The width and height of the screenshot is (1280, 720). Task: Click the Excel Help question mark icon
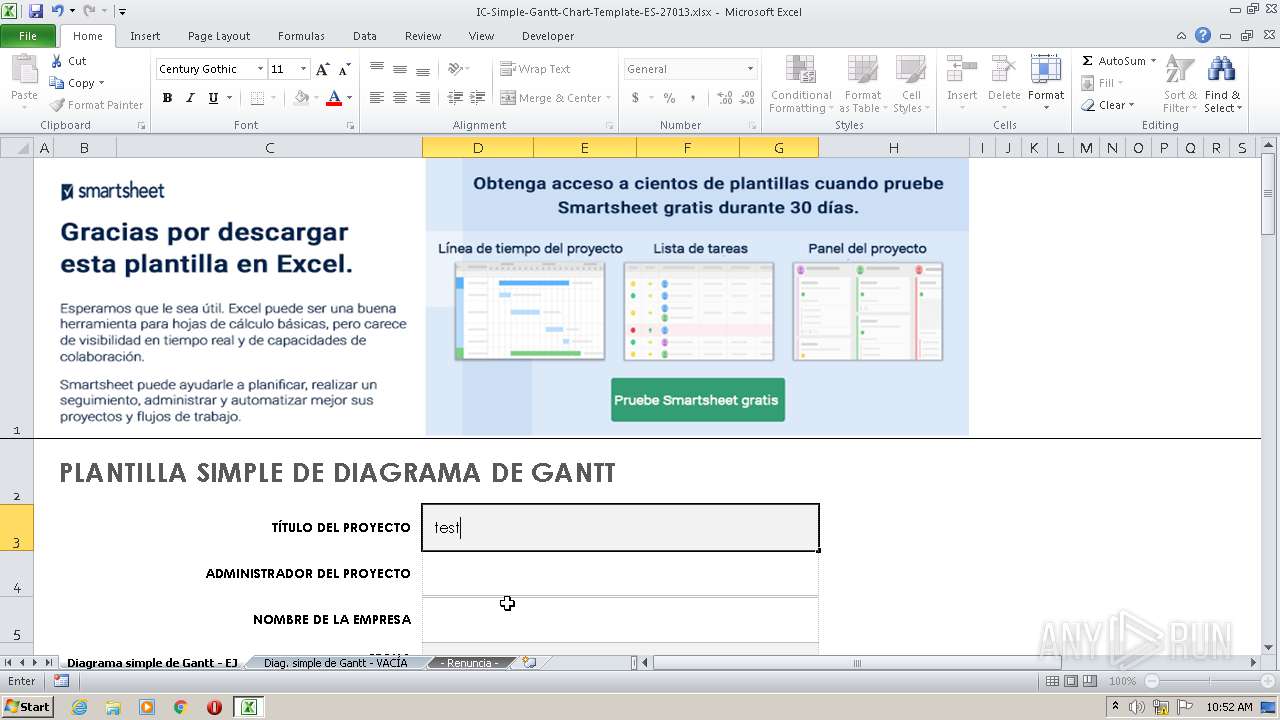point(1203,35)
